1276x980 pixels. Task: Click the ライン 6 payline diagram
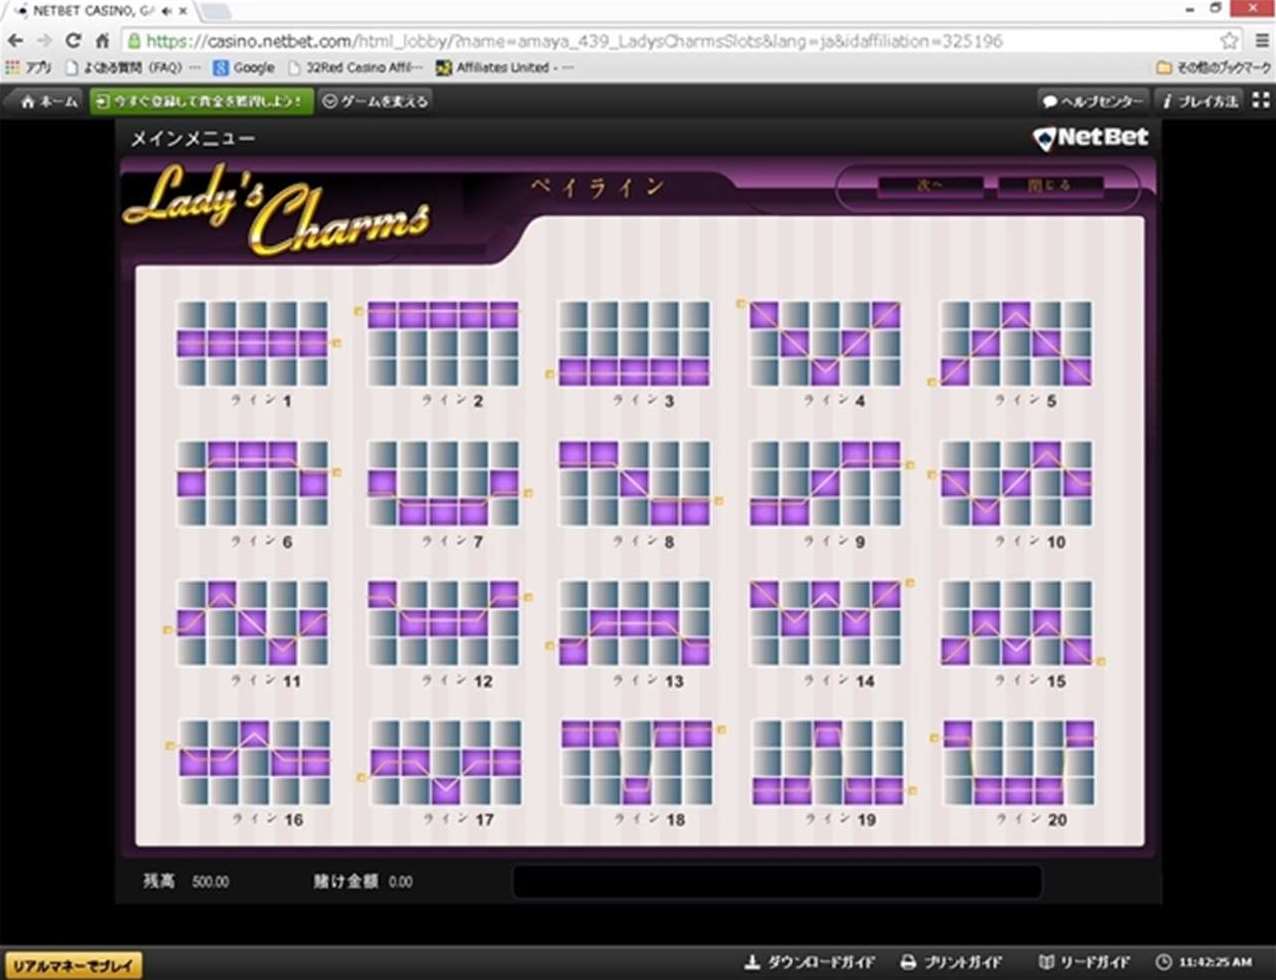tap(253, 483)
